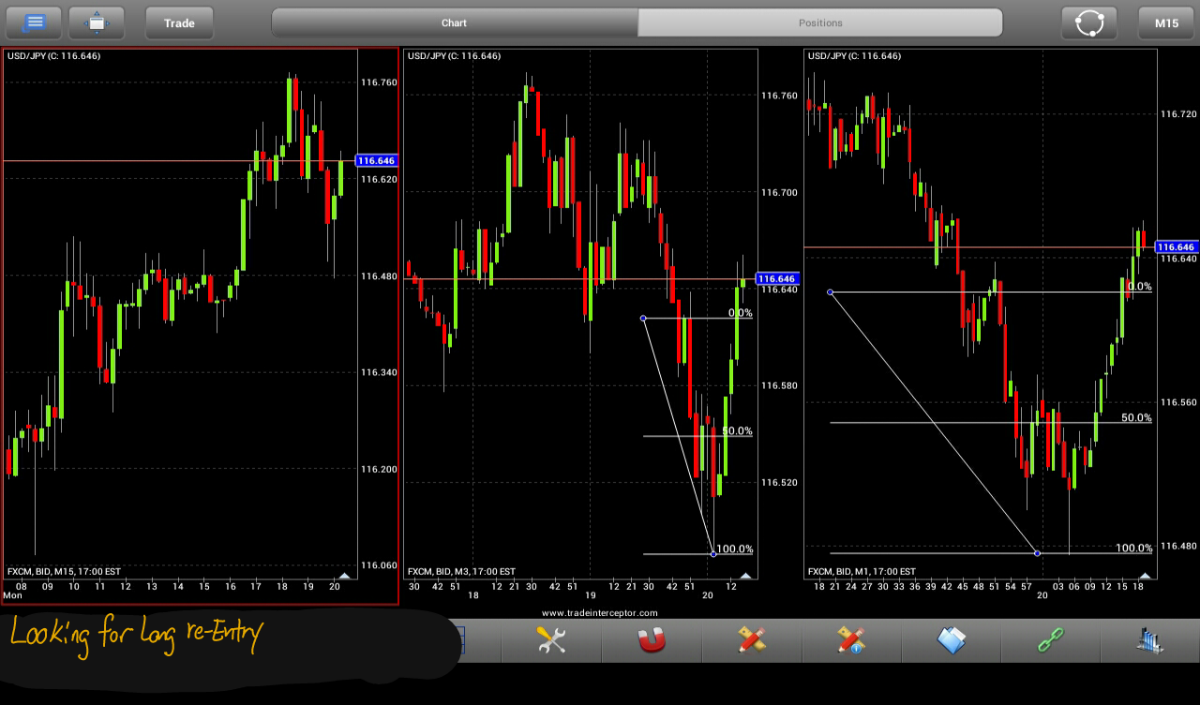Toggle the magnet snap tool

(x=652, y=641)
